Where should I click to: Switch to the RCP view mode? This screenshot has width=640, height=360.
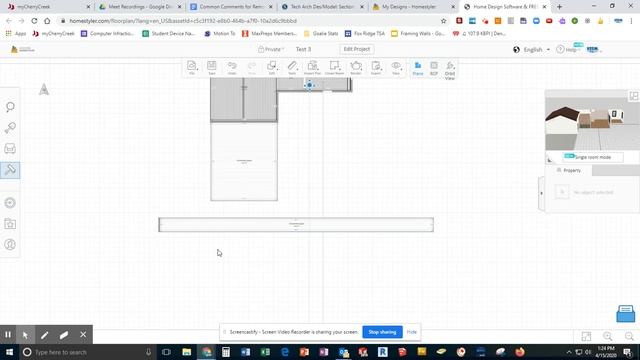pyautogui.click(x=434, y=68)
